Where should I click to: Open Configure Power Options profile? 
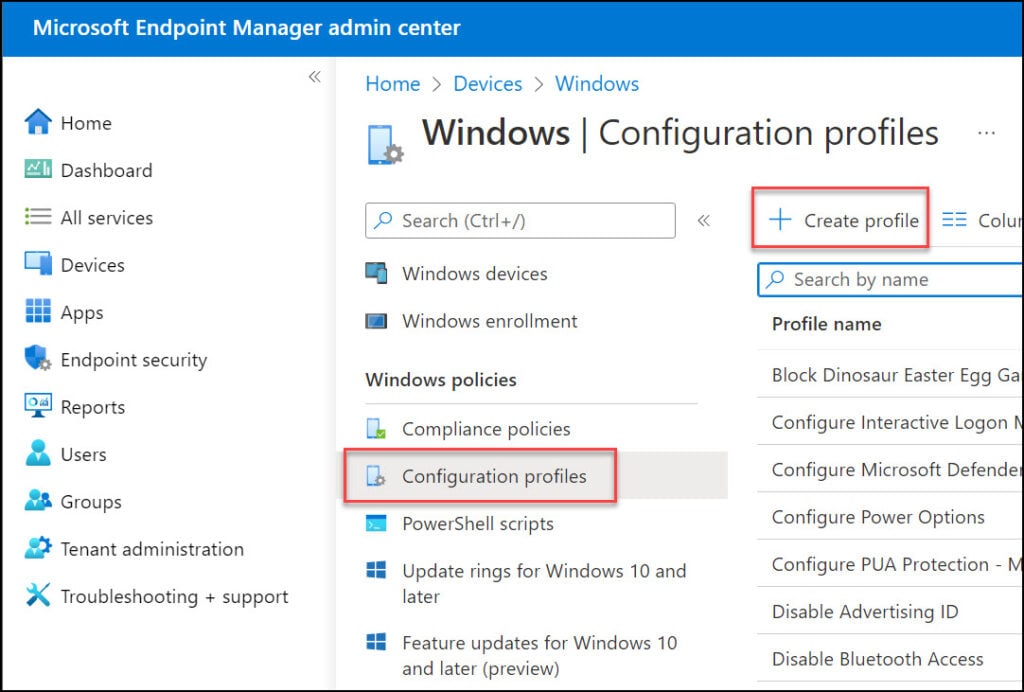coord(878,517)
